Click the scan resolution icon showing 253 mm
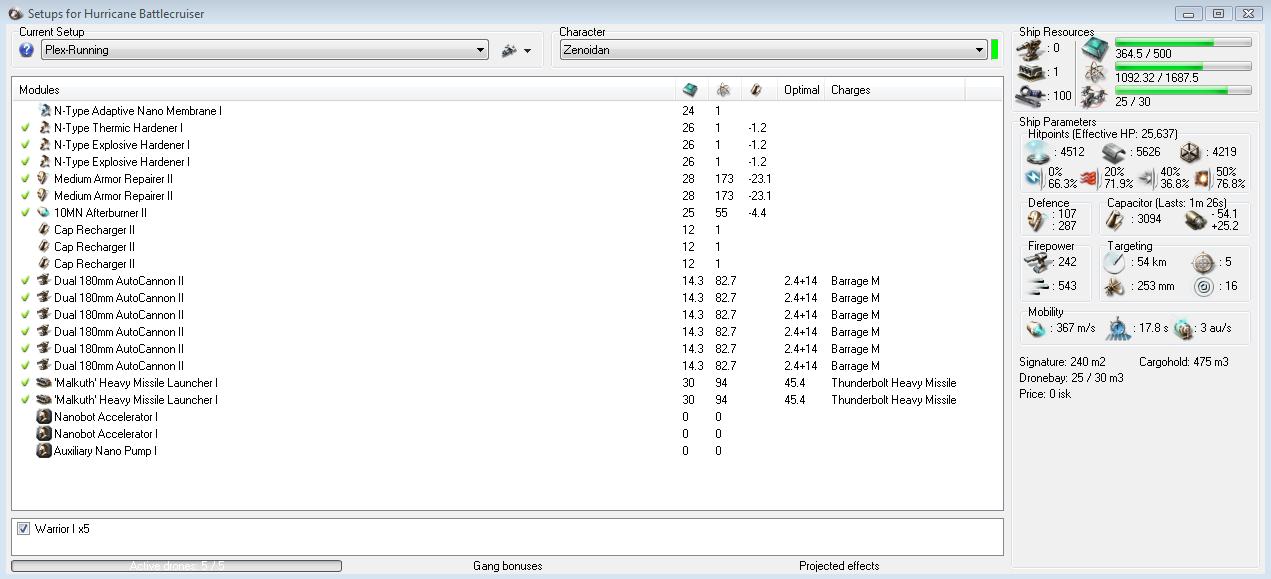Viewport: 1271px width, 579px height. (x=1114, y=286)
